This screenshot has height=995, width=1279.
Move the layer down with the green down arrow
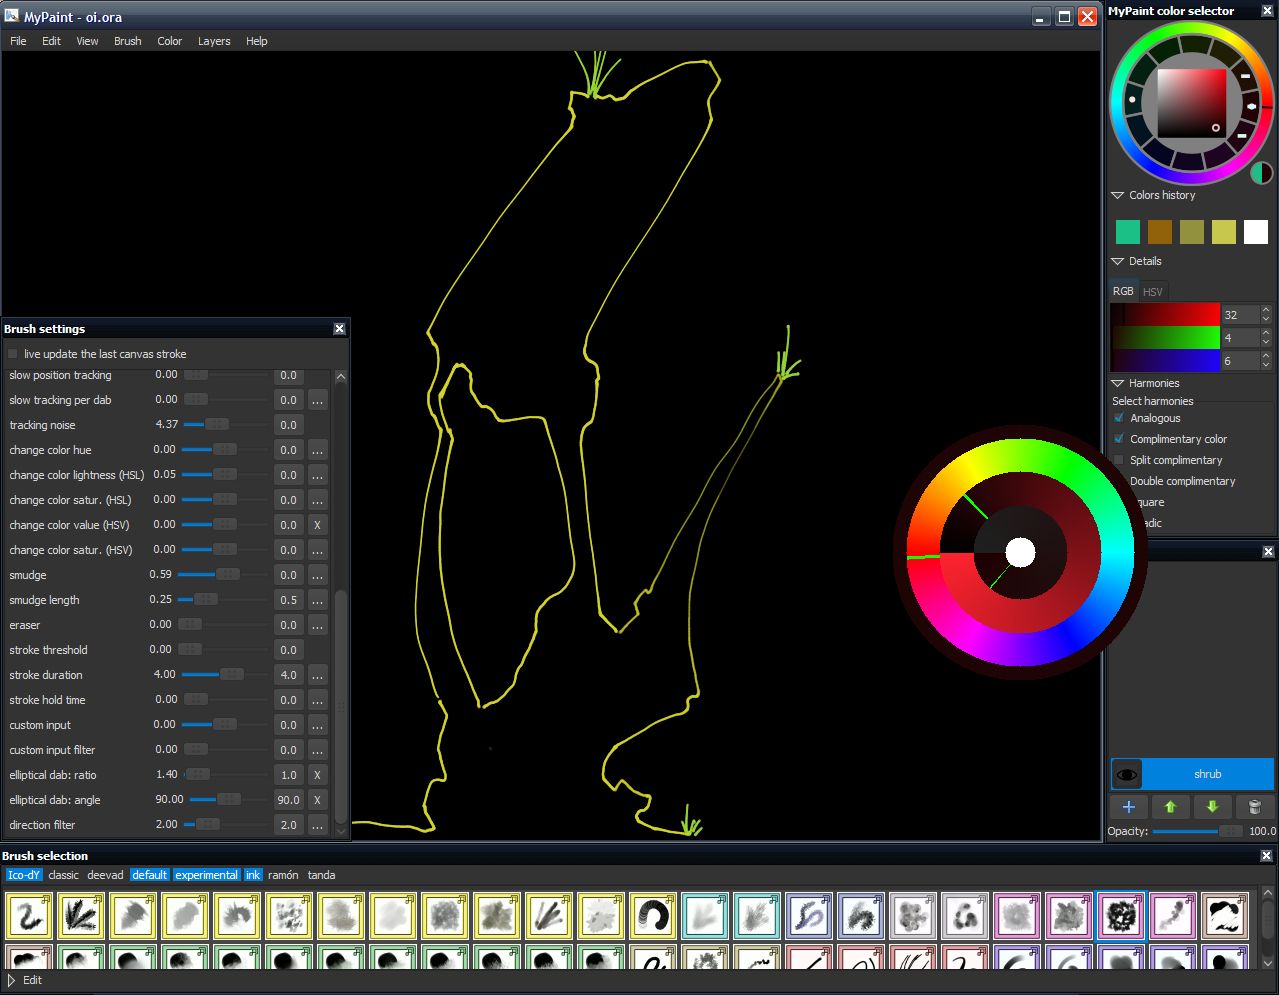(x=1212, y=807)
